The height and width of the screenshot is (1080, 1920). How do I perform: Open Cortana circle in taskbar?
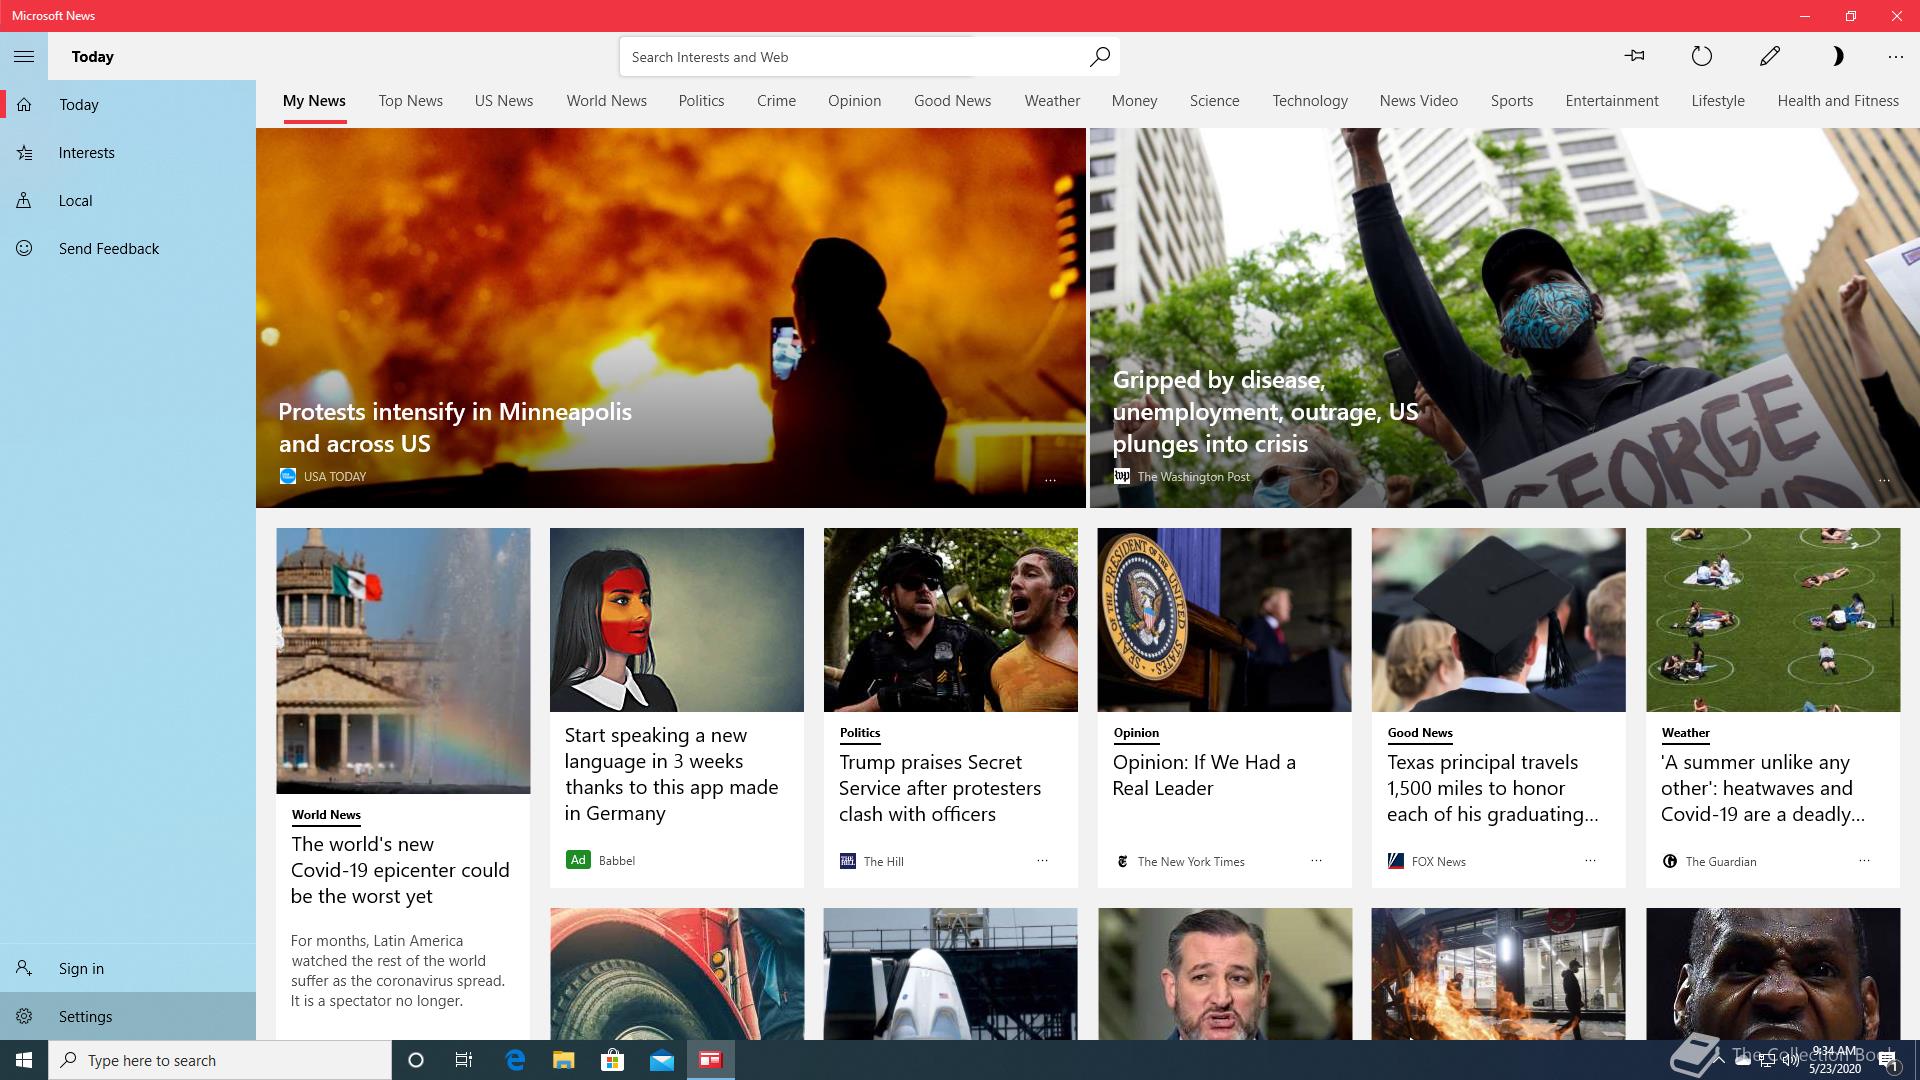point(416,1060)
